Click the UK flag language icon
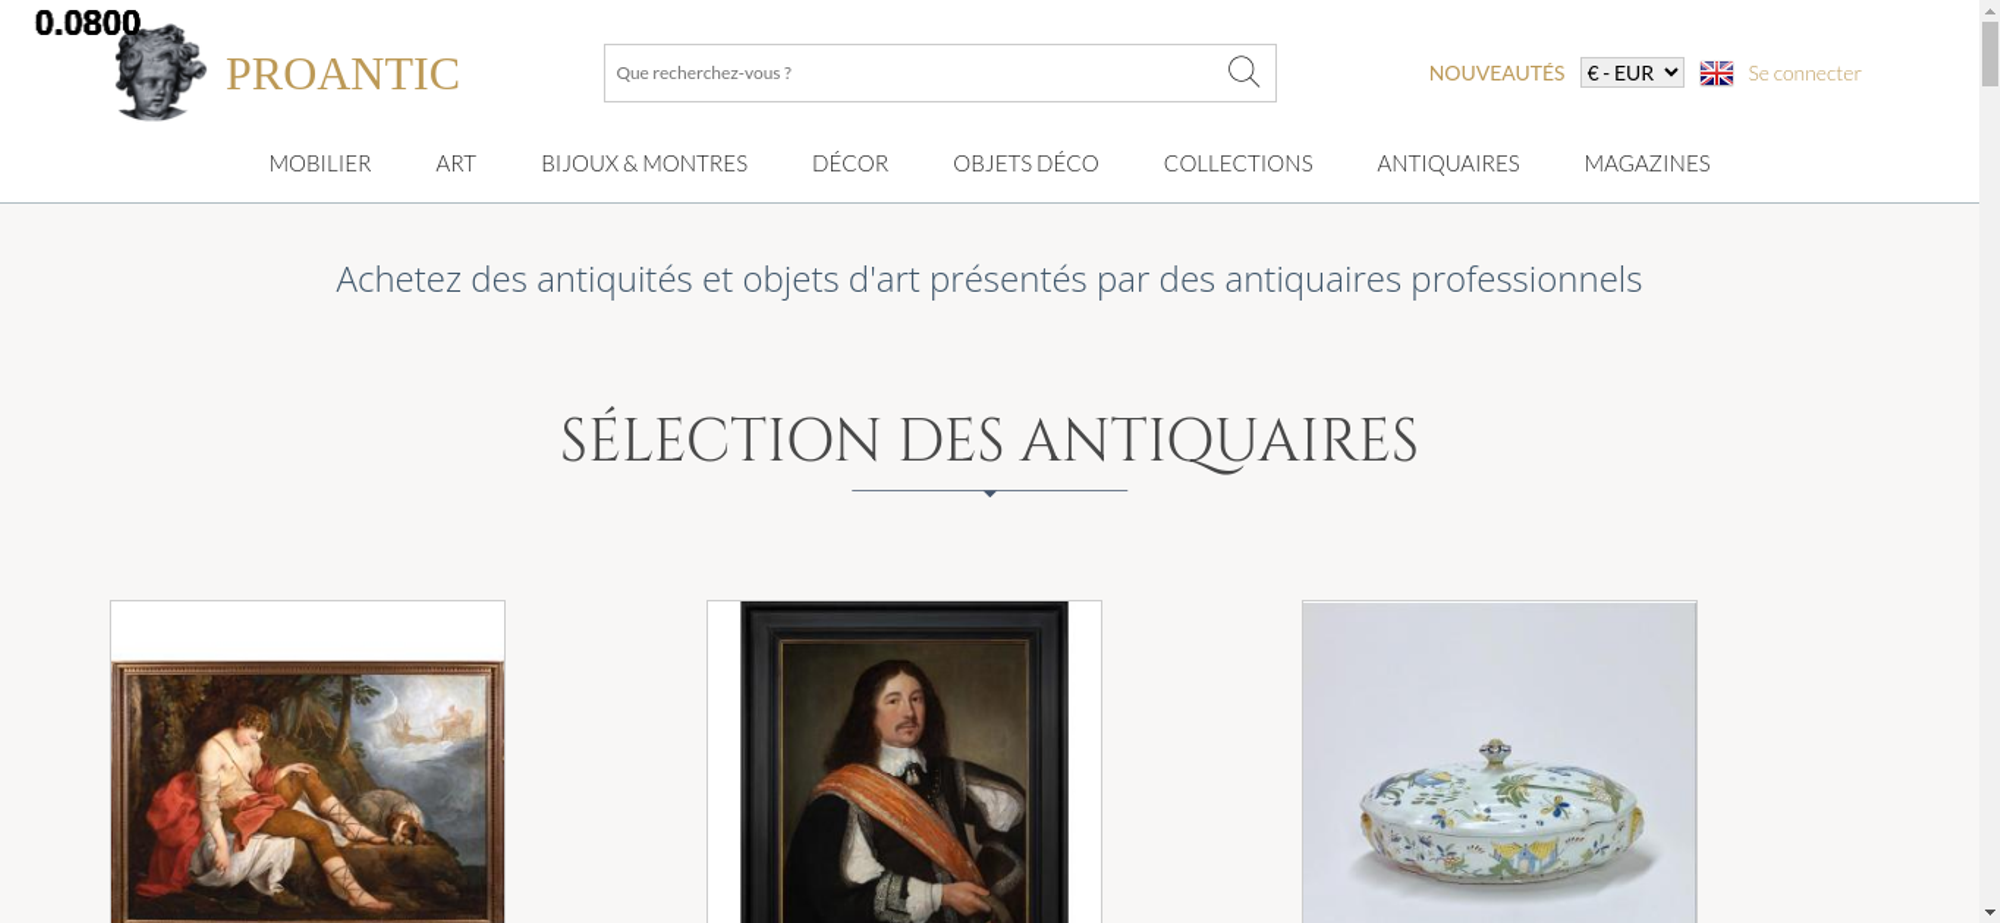Image resolution: width=2000 pixels, height=923 pixels. point(1716,73)
